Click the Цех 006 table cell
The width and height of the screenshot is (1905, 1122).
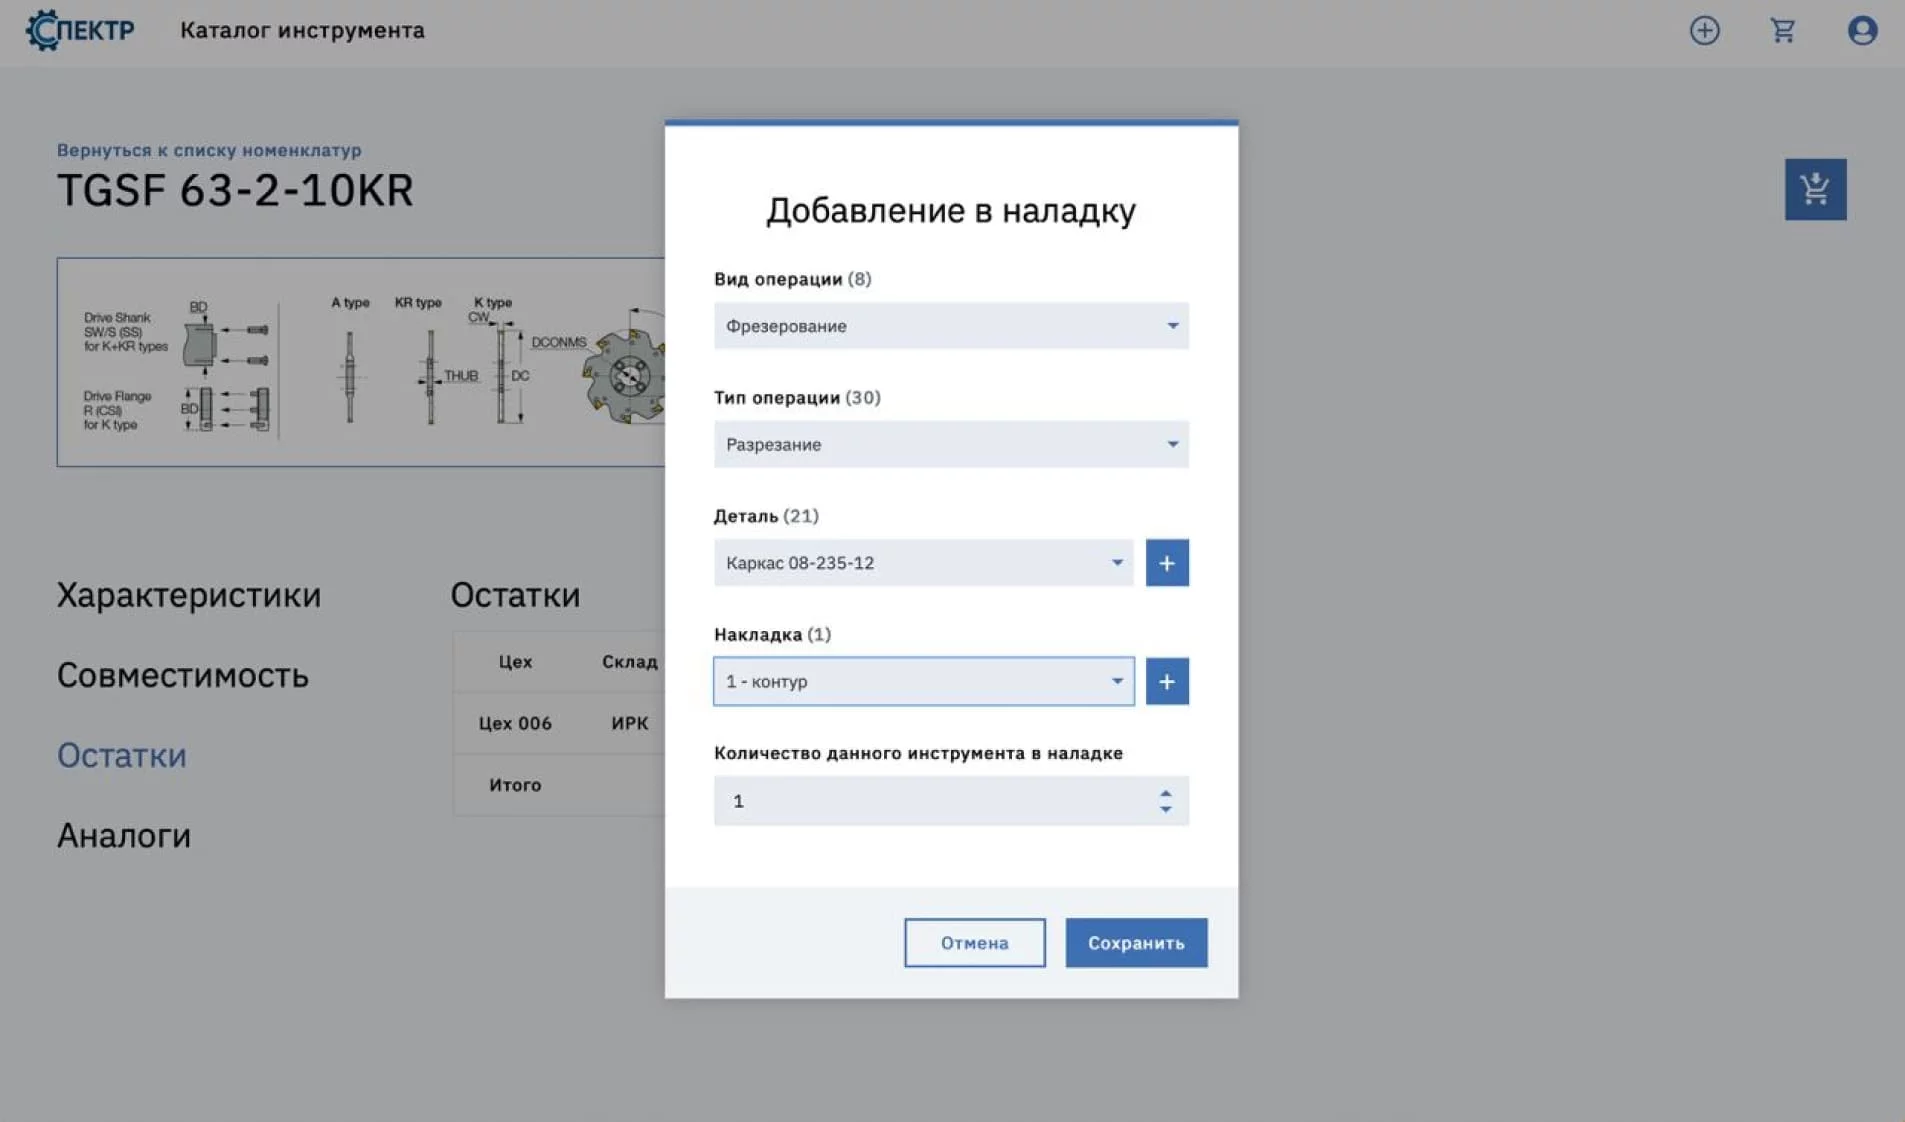515,723
